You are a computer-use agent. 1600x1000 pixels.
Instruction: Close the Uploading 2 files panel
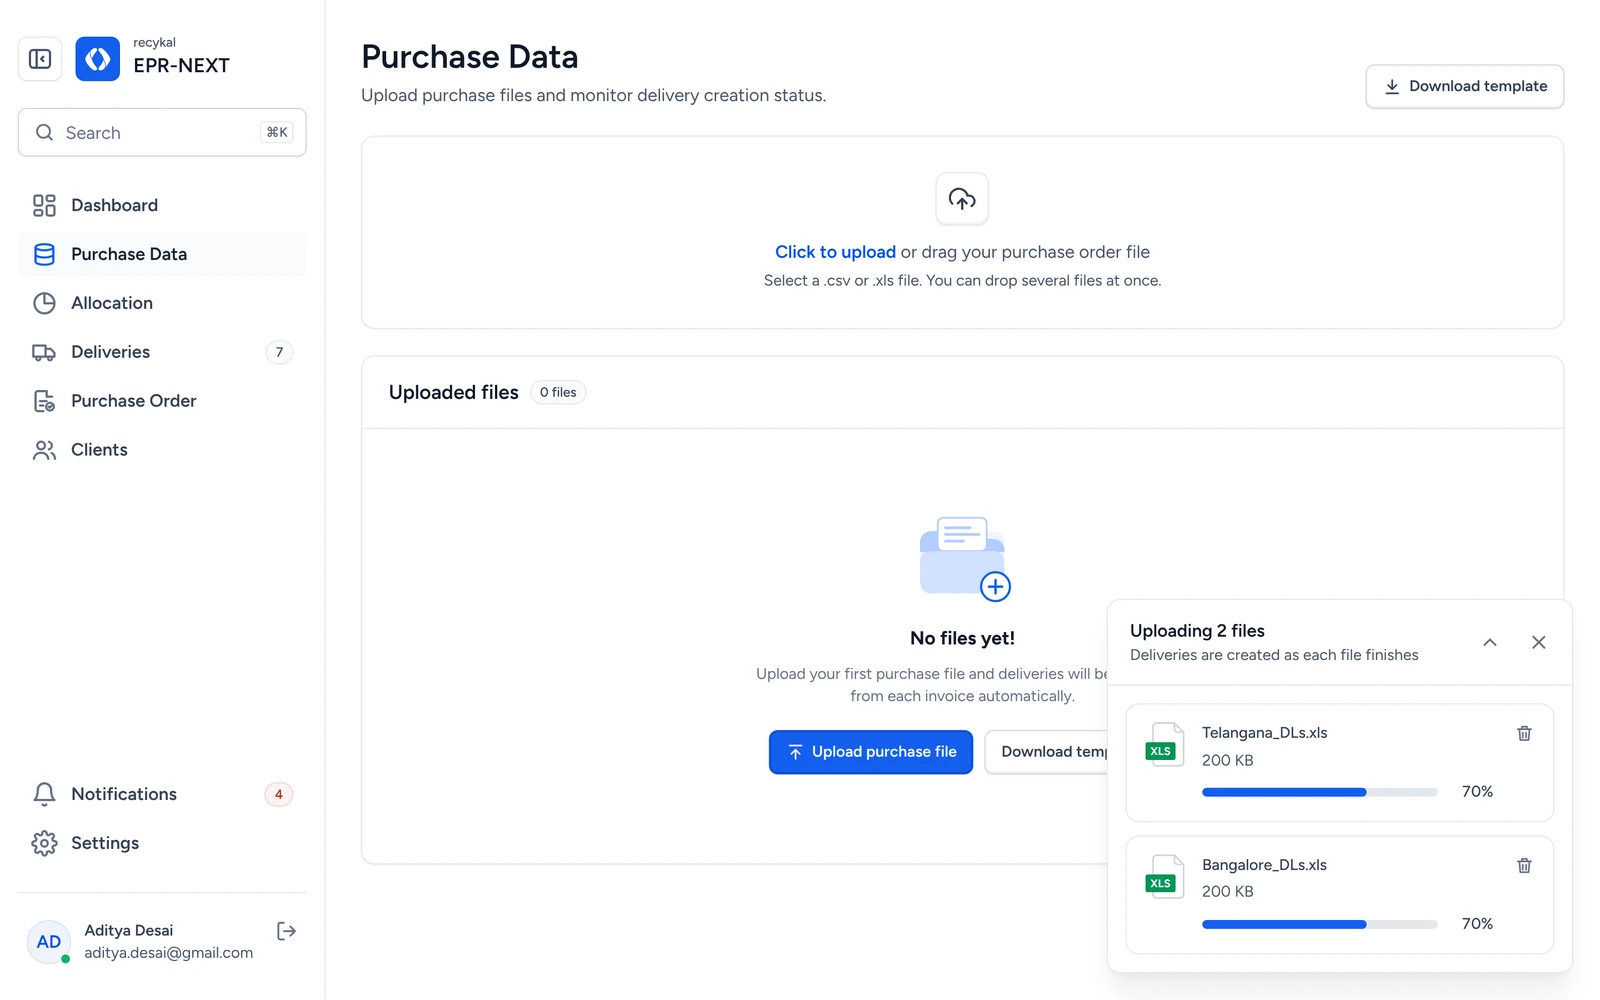[1539, 642]
